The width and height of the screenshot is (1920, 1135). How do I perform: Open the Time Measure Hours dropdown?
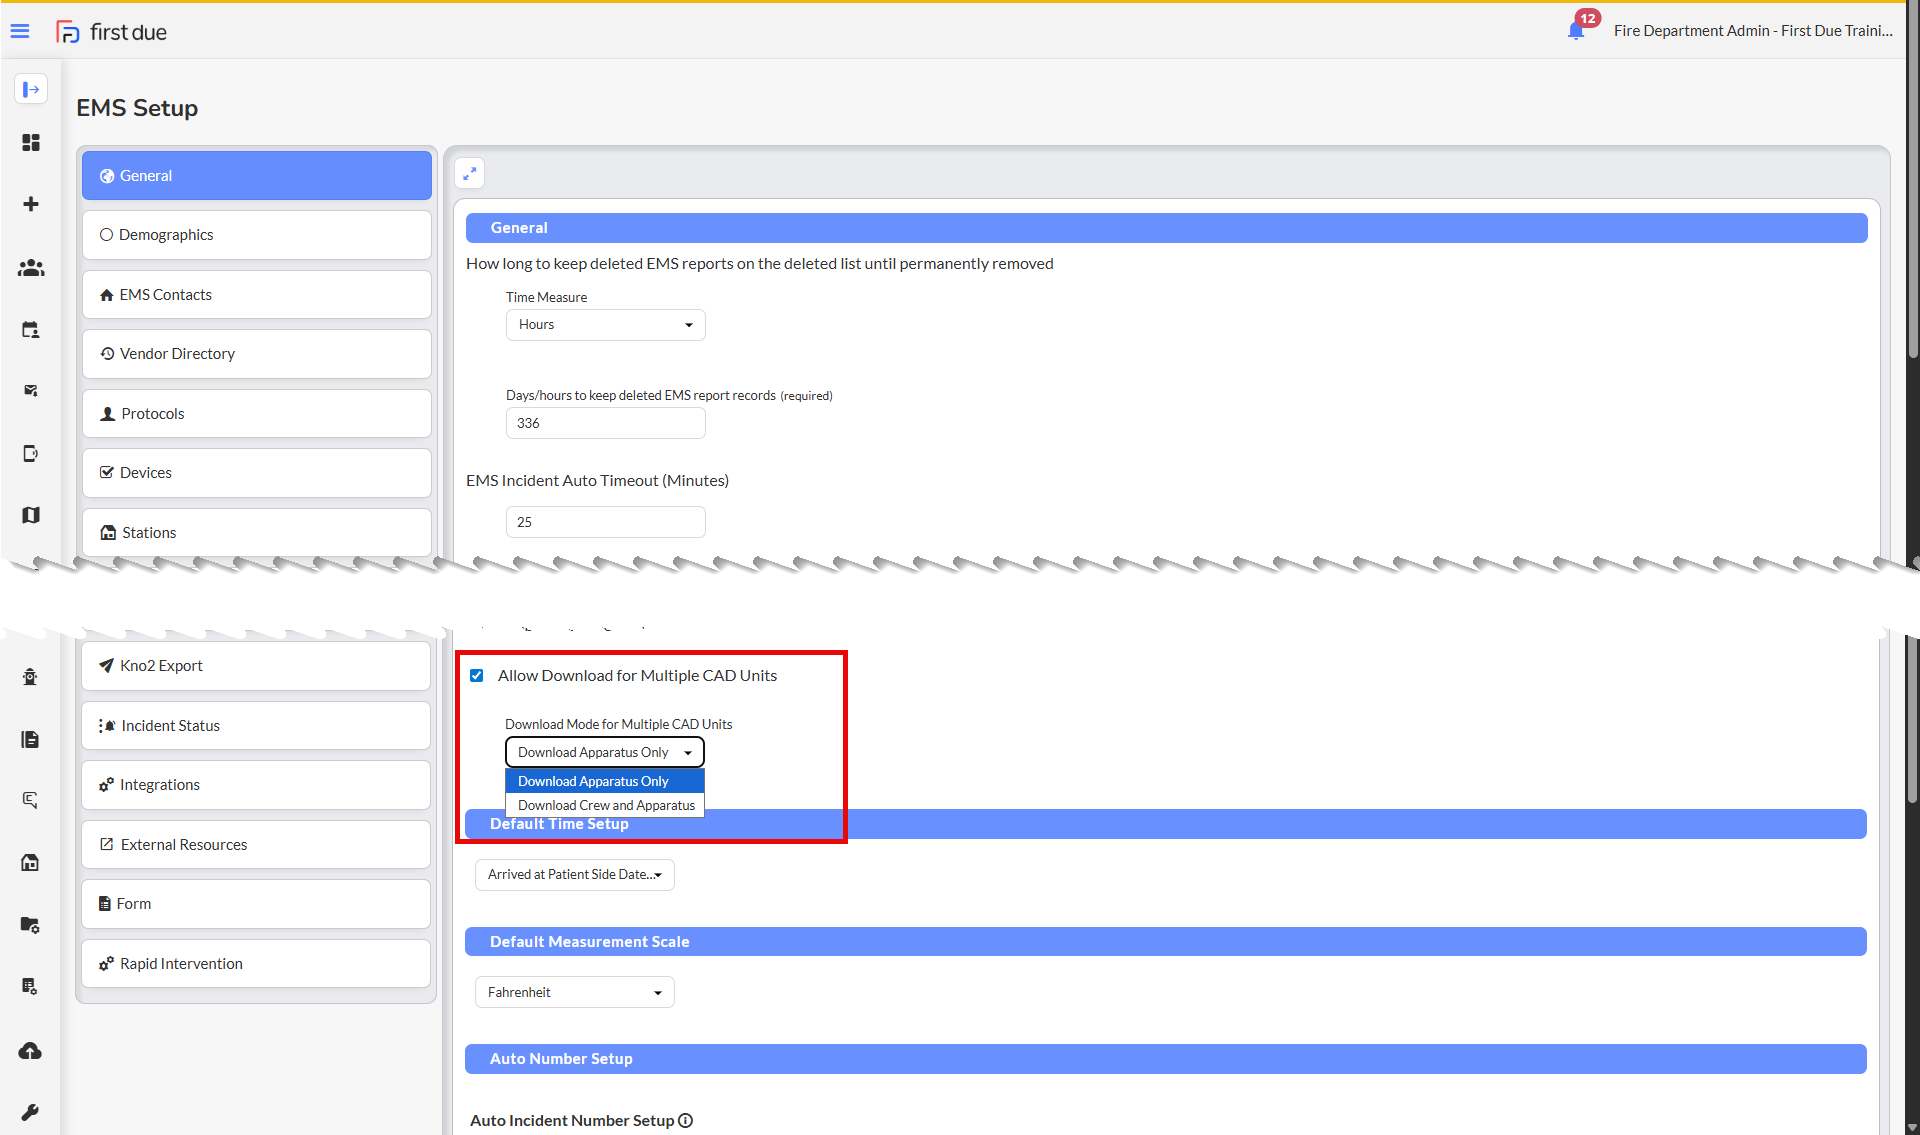coord(605,325)
